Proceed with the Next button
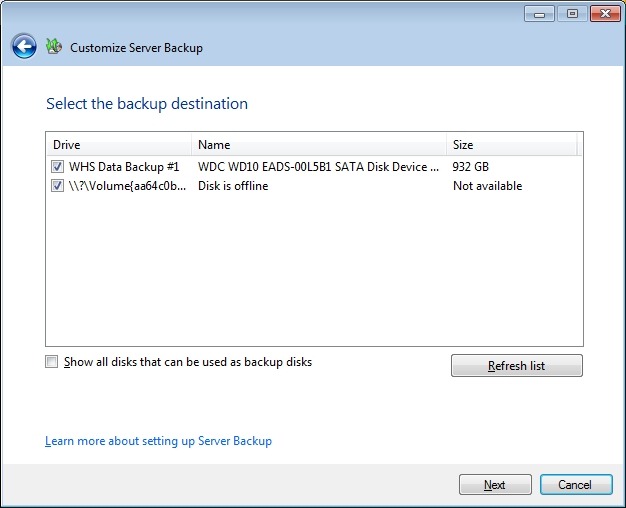626x508 pixels. (x=495, y=485)
